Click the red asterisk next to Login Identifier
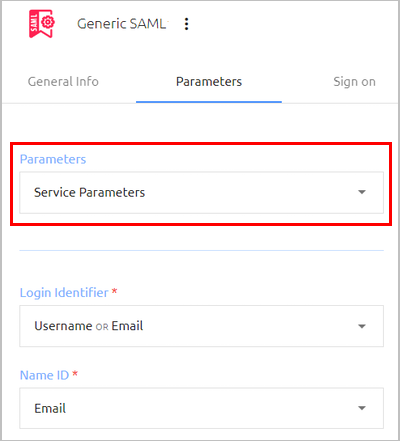 pyautogui.click(x=114, y=291)
